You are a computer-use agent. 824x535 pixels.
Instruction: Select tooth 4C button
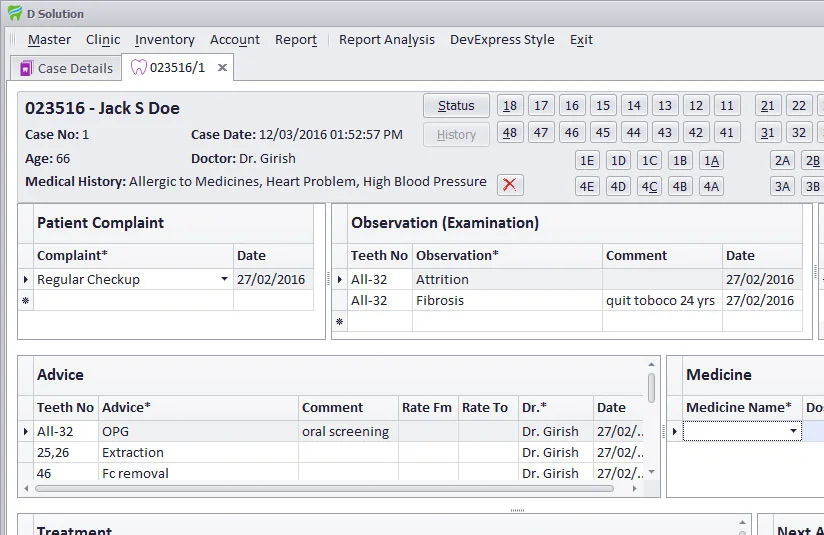649,186
